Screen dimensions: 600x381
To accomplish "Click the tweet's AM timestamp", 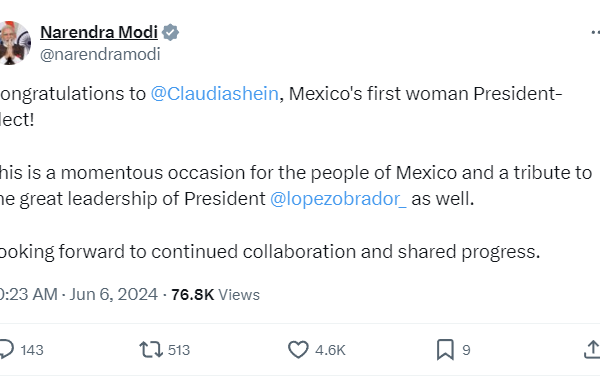I will 28,295.
